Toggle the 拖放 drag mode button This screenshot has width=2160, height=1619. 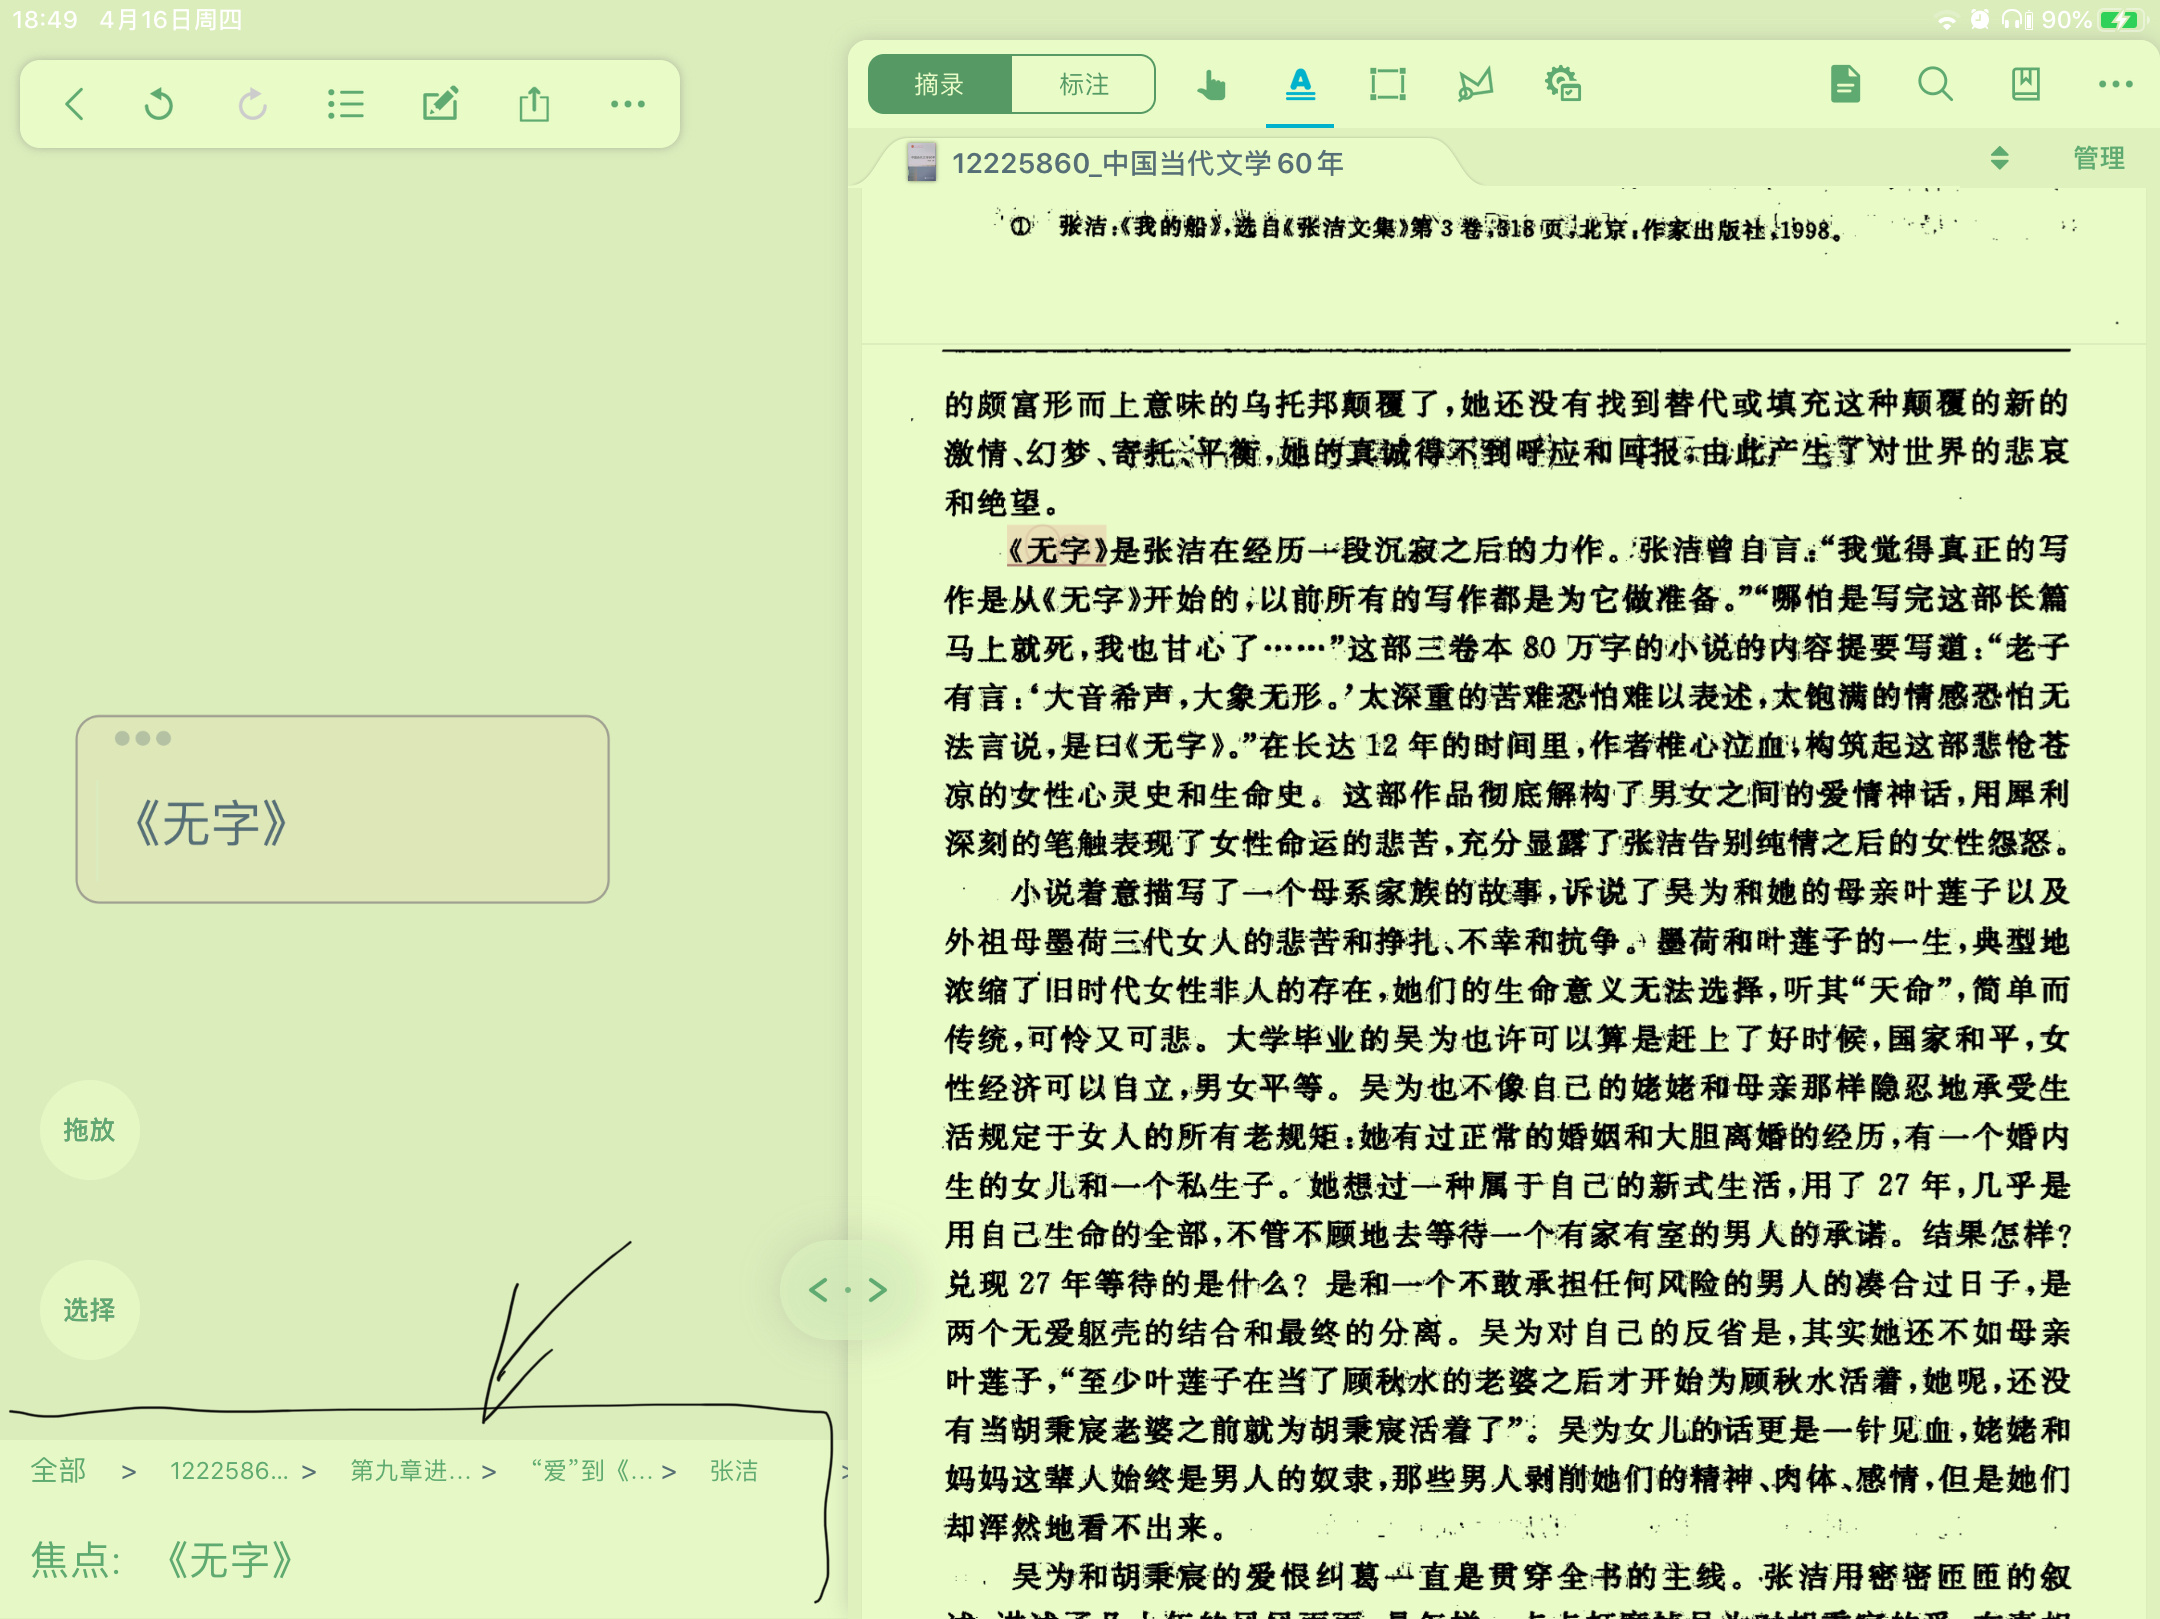click(89, 1130)
